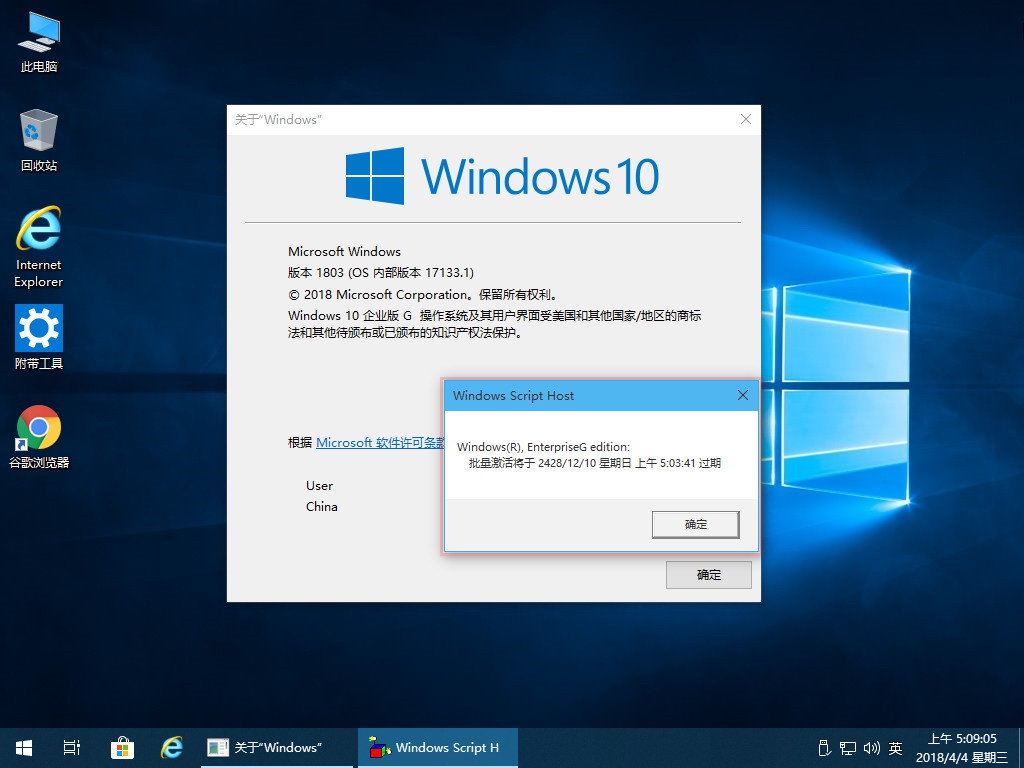Open Task View on the taskbar
This screenshot has height=768, width=1024.
pos(72,748)
